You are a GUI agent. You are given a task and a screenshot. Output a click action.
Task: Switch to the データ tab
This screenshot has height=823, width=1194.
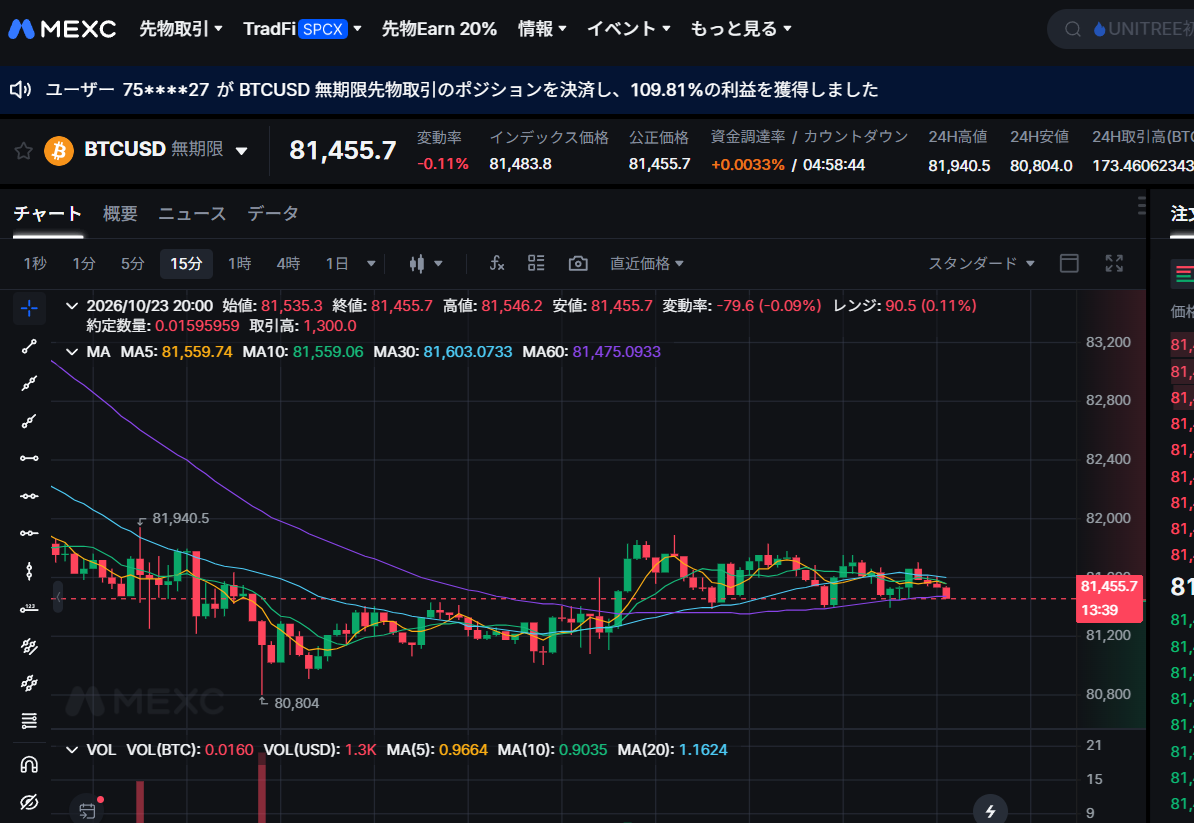pos(273,214)
